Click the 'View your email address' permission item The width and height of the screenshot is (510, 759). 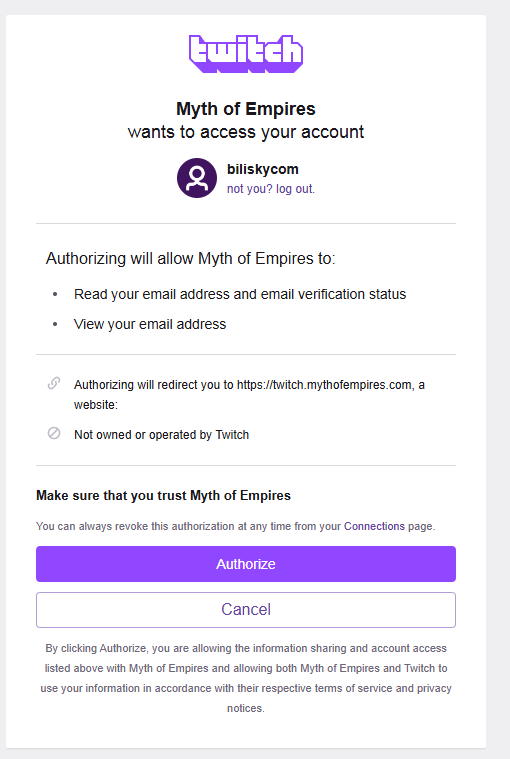[x=150, y=324]
